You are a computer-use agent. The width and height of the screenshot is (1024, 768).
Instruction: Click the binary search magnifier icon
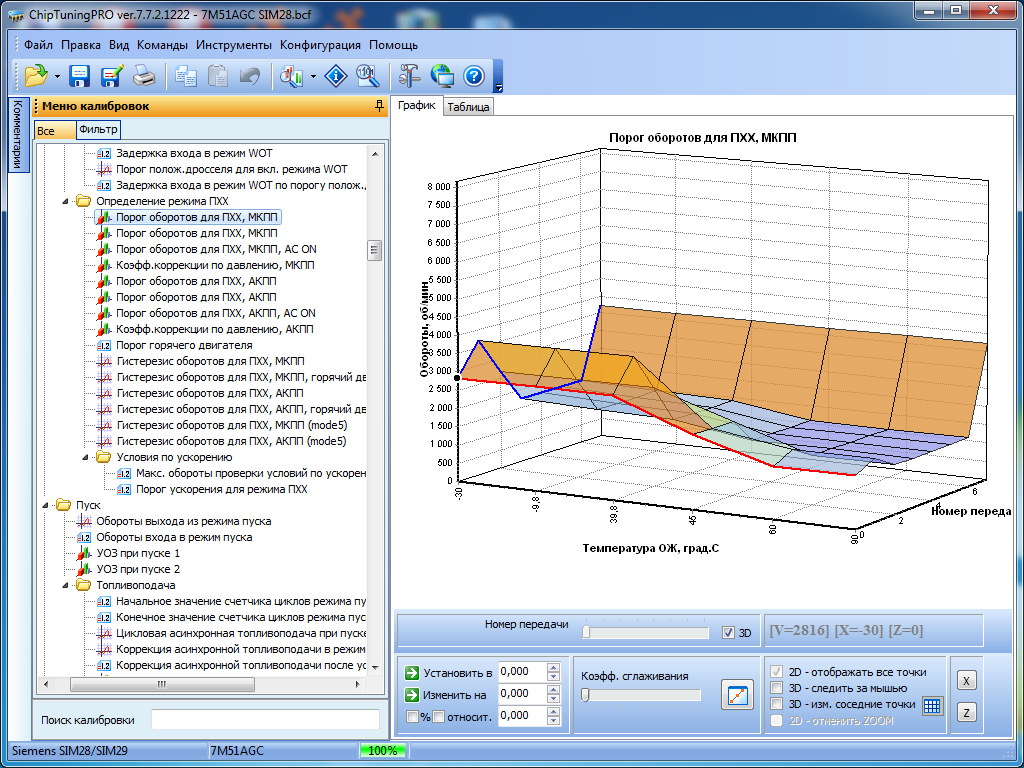(x=367, y=75)
